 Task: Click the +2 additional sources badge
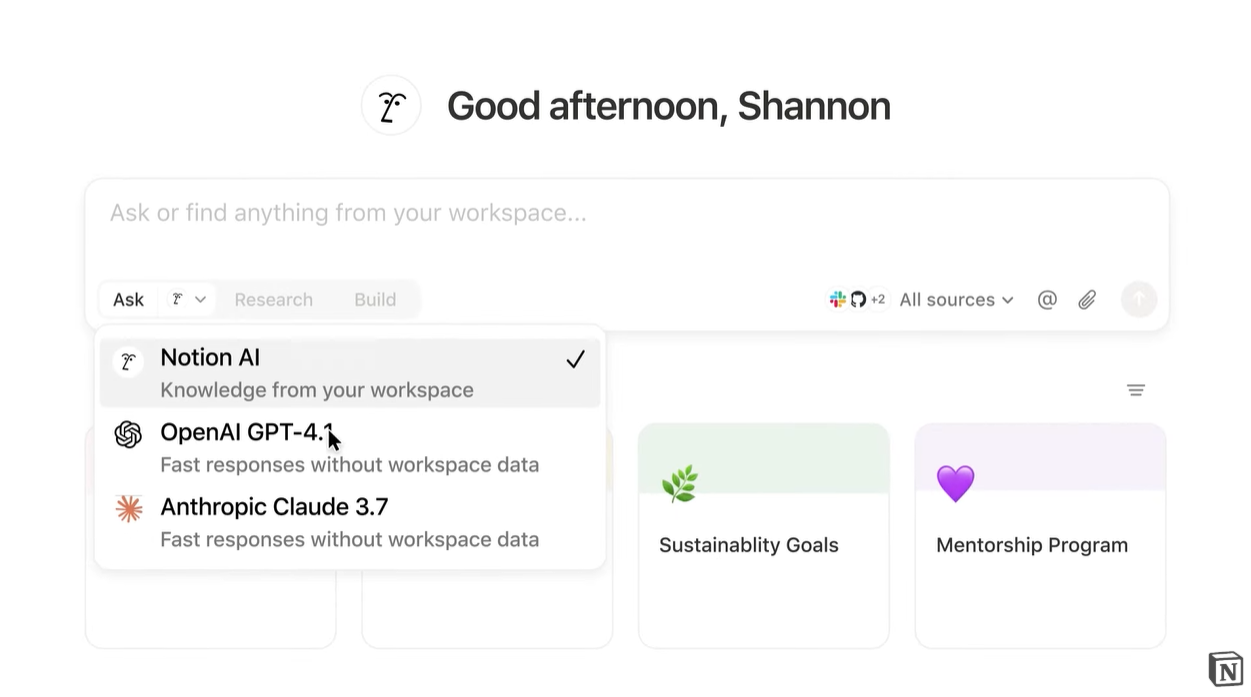coord(878,299)
